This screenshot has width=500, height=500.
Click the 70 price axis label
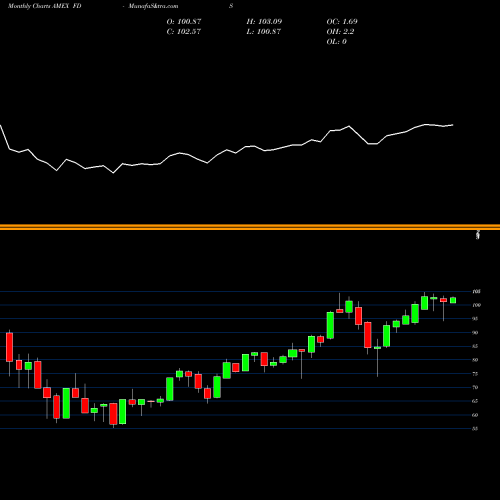click(475, 387)
